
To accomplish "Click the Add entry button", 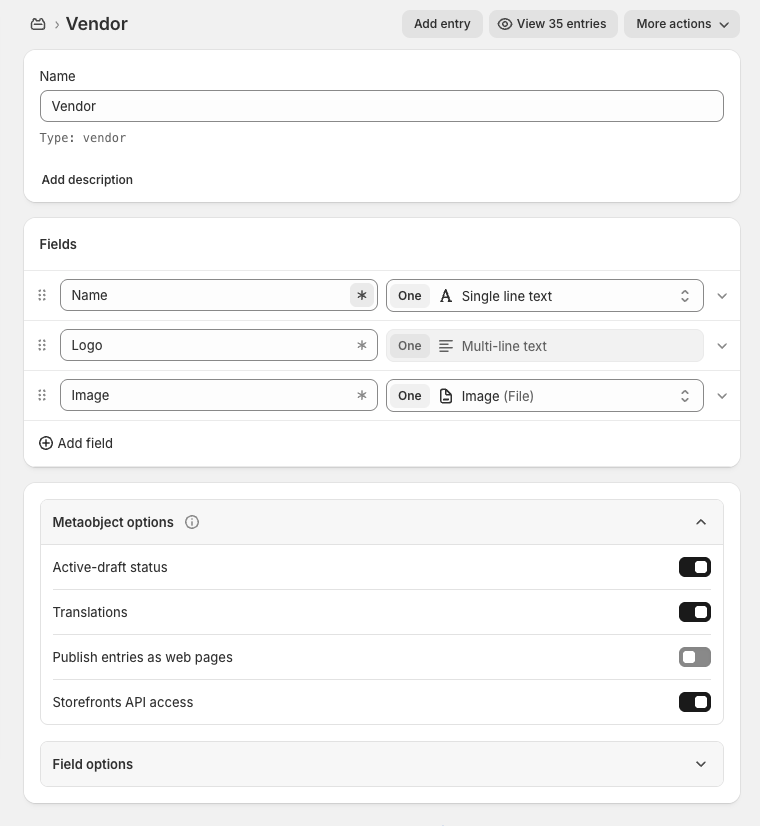I will [x=442, y=23].
